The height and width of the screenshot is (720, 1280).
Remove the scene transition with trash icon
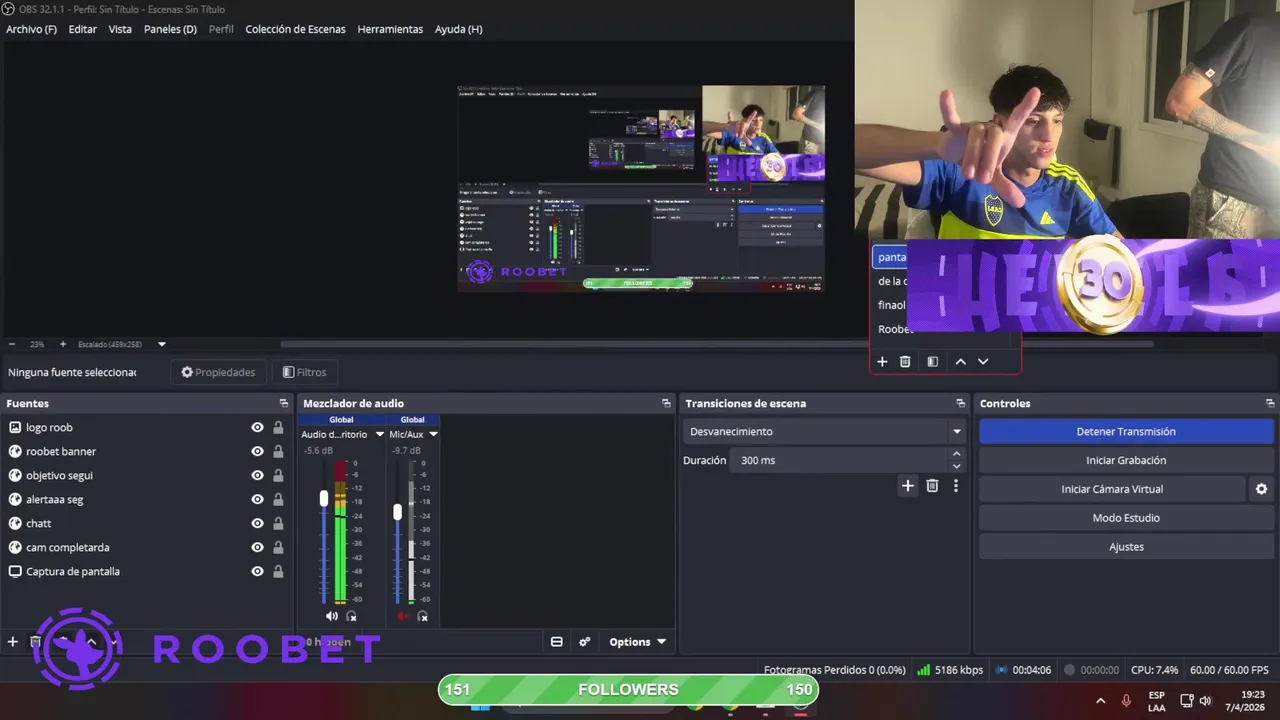pyautogui.click(x=932, y=486)
